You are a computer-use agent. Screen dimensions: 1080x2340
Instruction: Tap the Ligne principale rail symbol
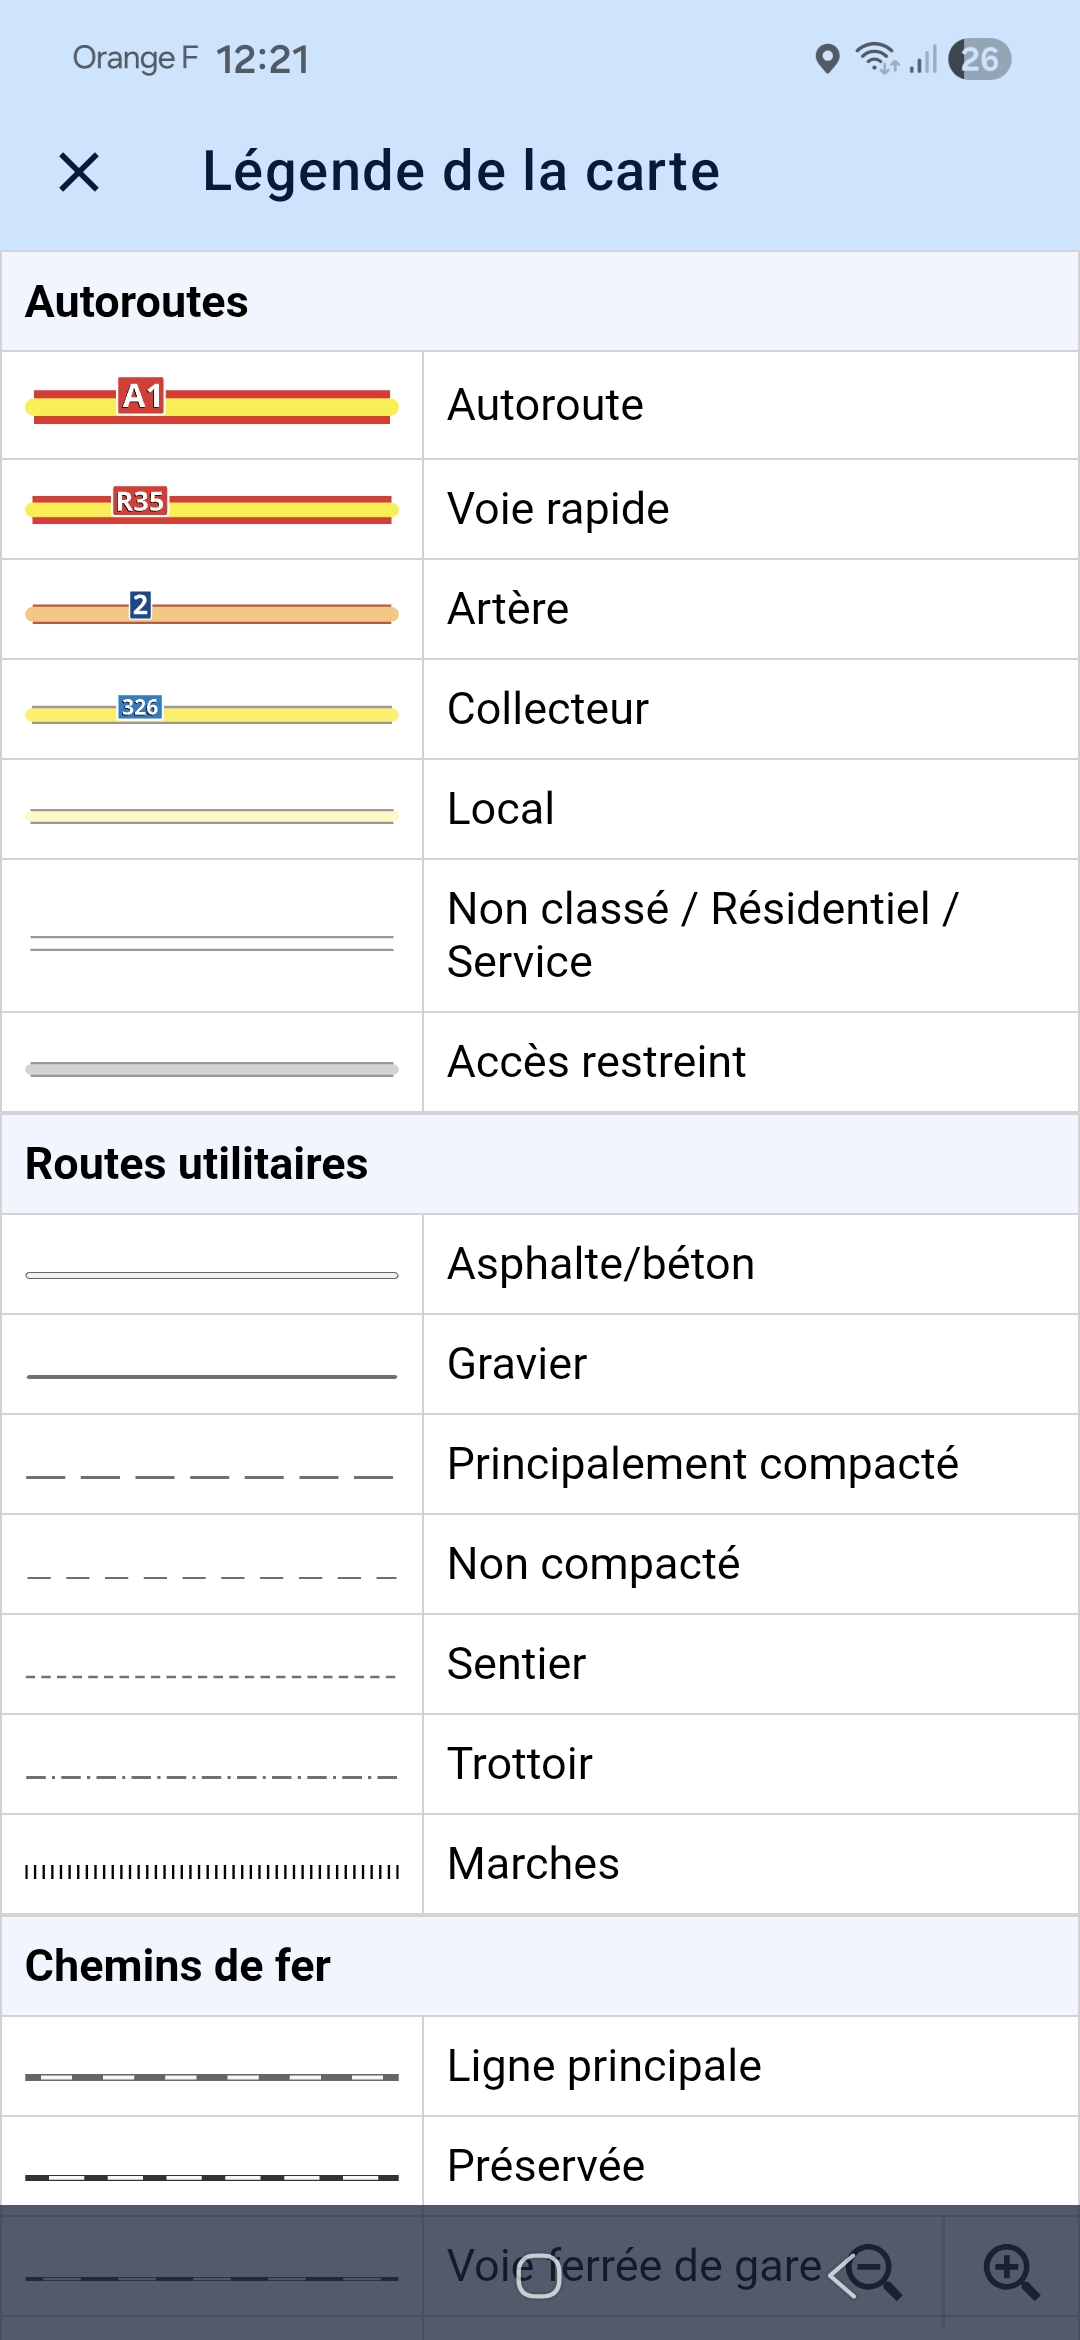tap(212, 2077)
